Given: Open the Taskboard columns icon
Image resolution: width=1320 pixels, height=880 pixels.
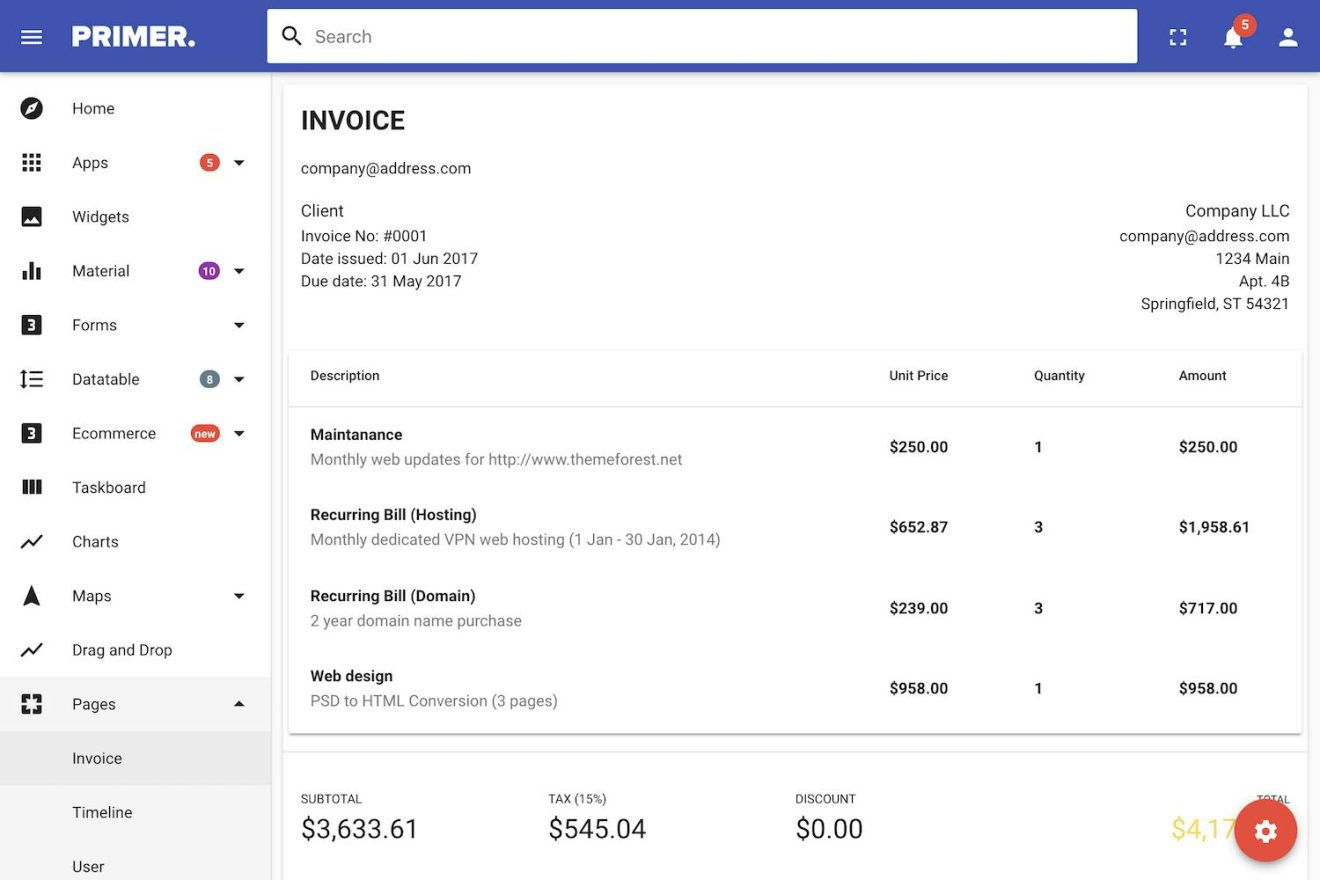Looking at the screenshot, I should pyautogui.click(x=31, y=487).
